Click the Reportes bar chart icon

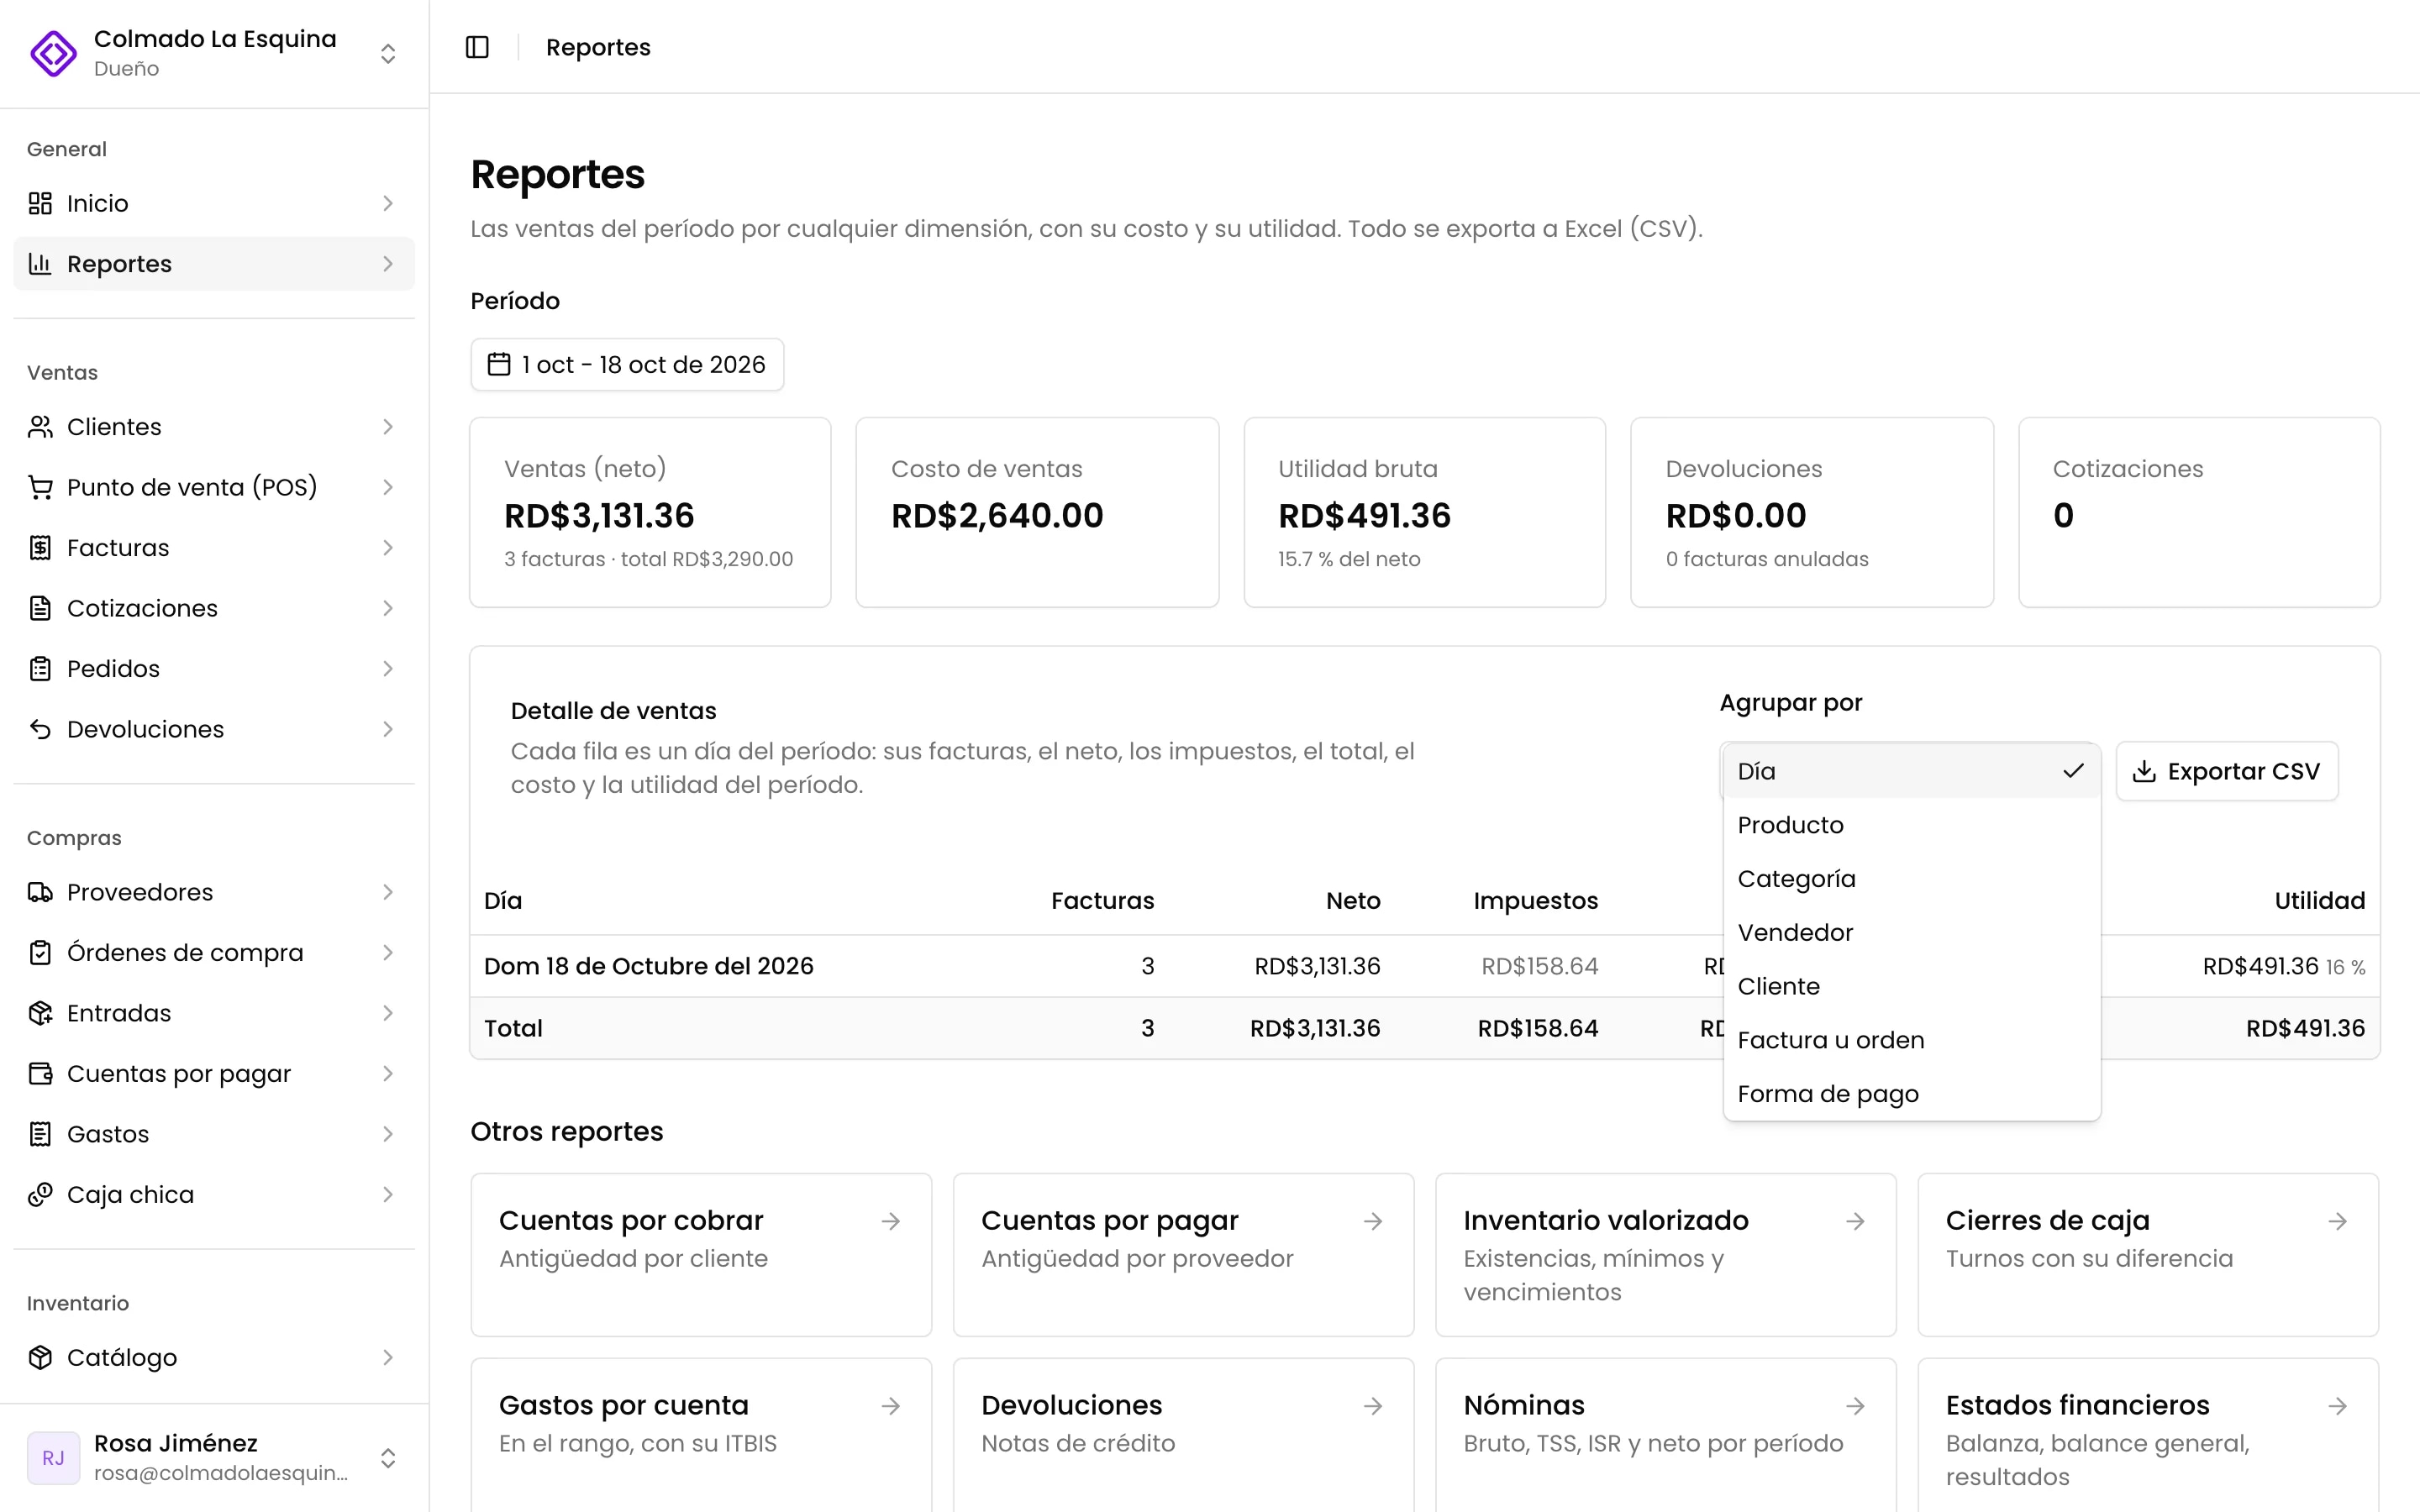(x=40, y=264)
